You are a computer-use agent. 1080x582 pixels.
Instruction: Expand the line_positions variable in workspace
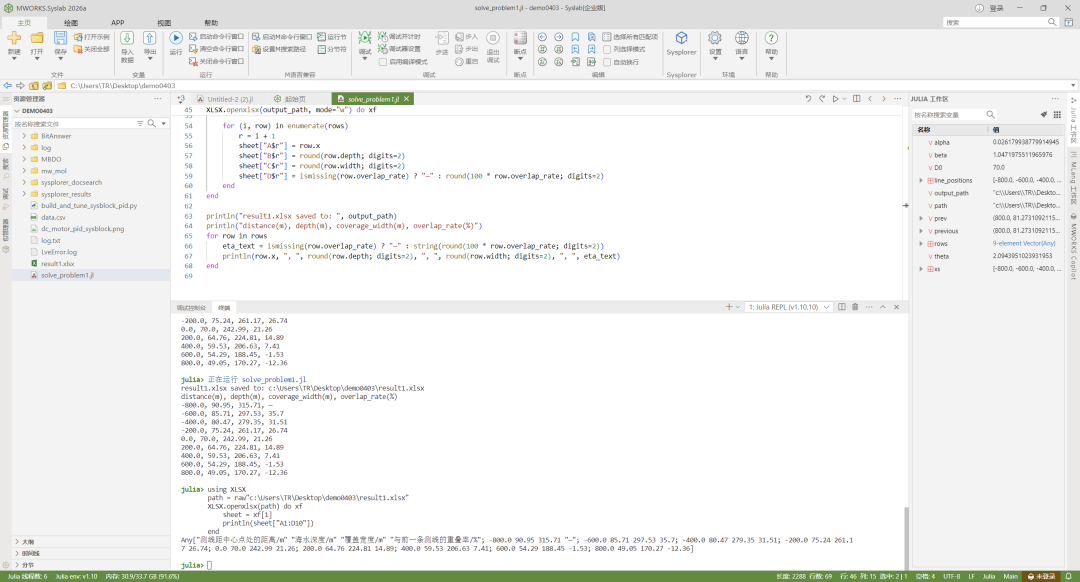tap(921, 180)
